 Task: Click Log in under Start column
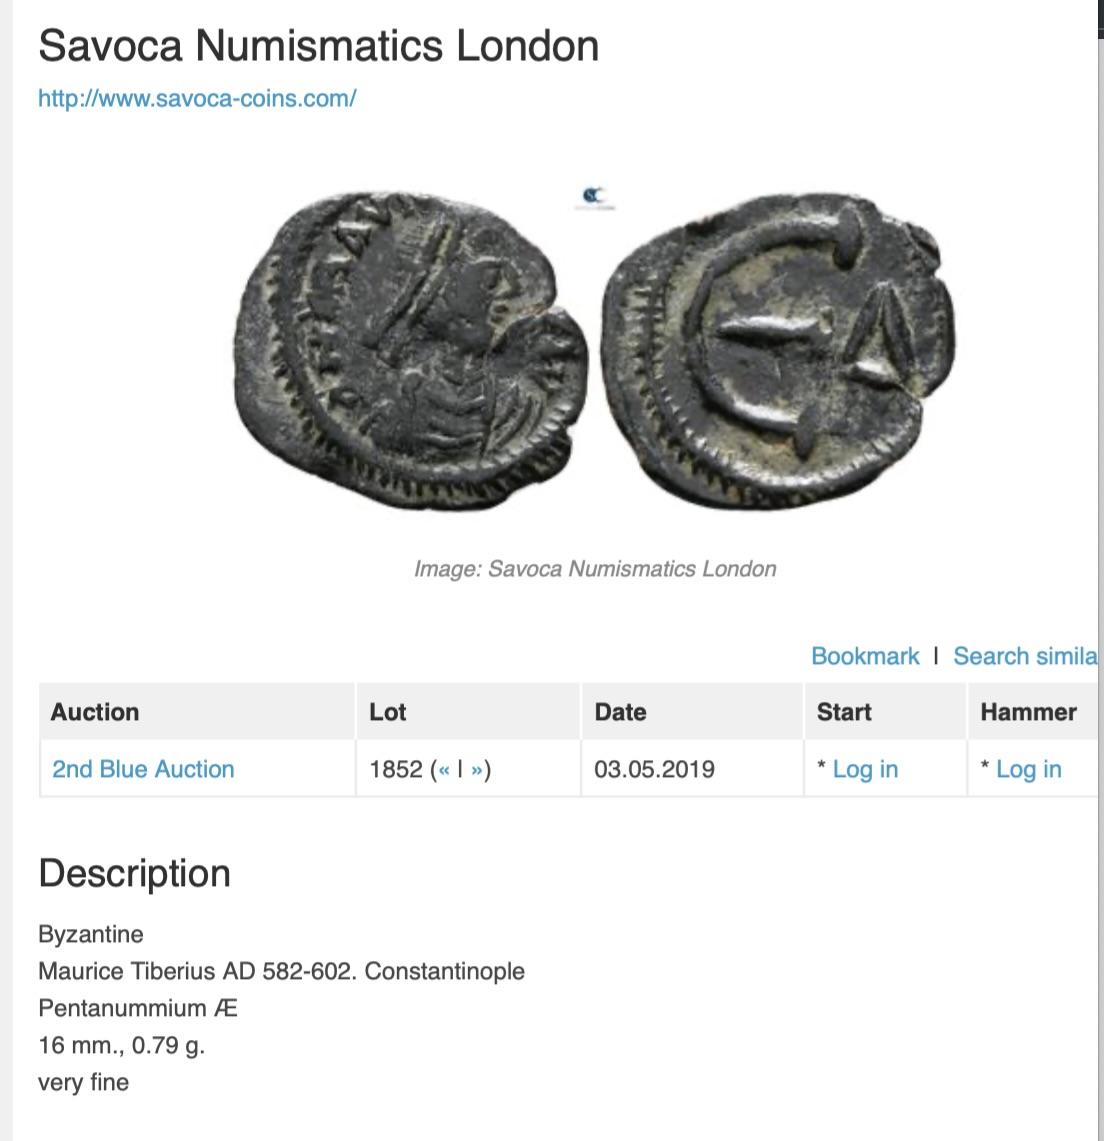pos(865,769)
